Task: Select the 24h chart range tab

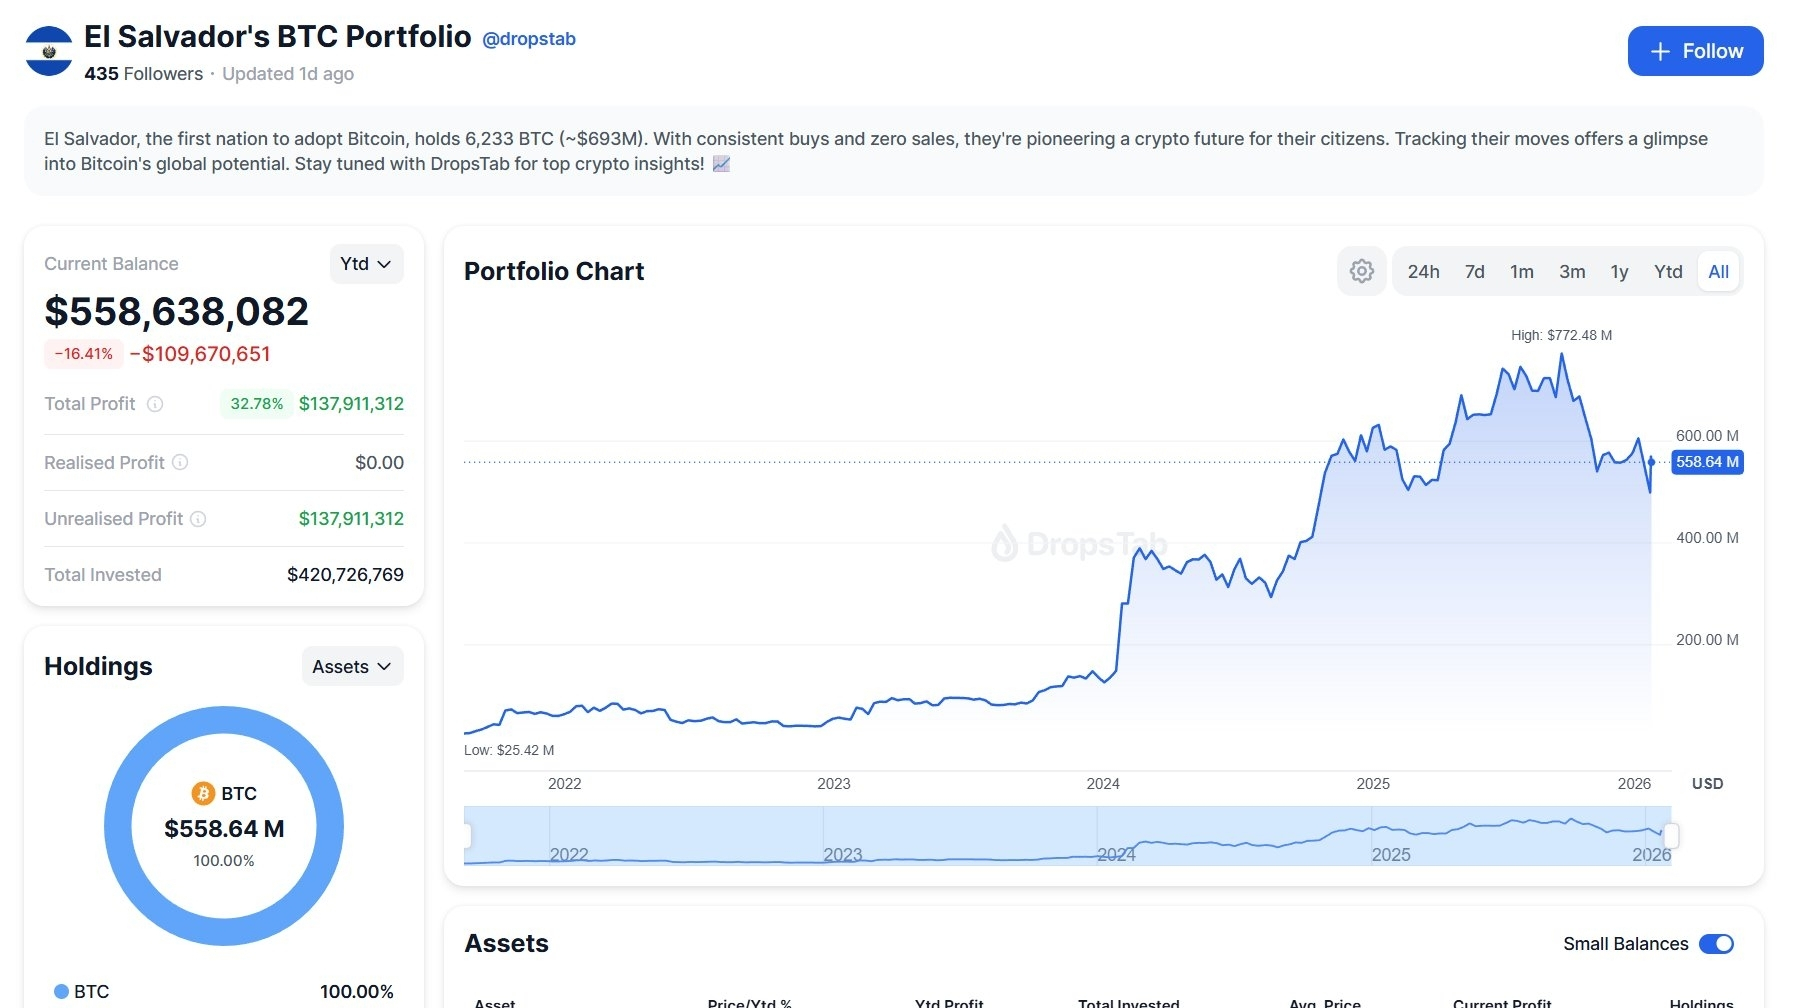Action: point(1423,272)
